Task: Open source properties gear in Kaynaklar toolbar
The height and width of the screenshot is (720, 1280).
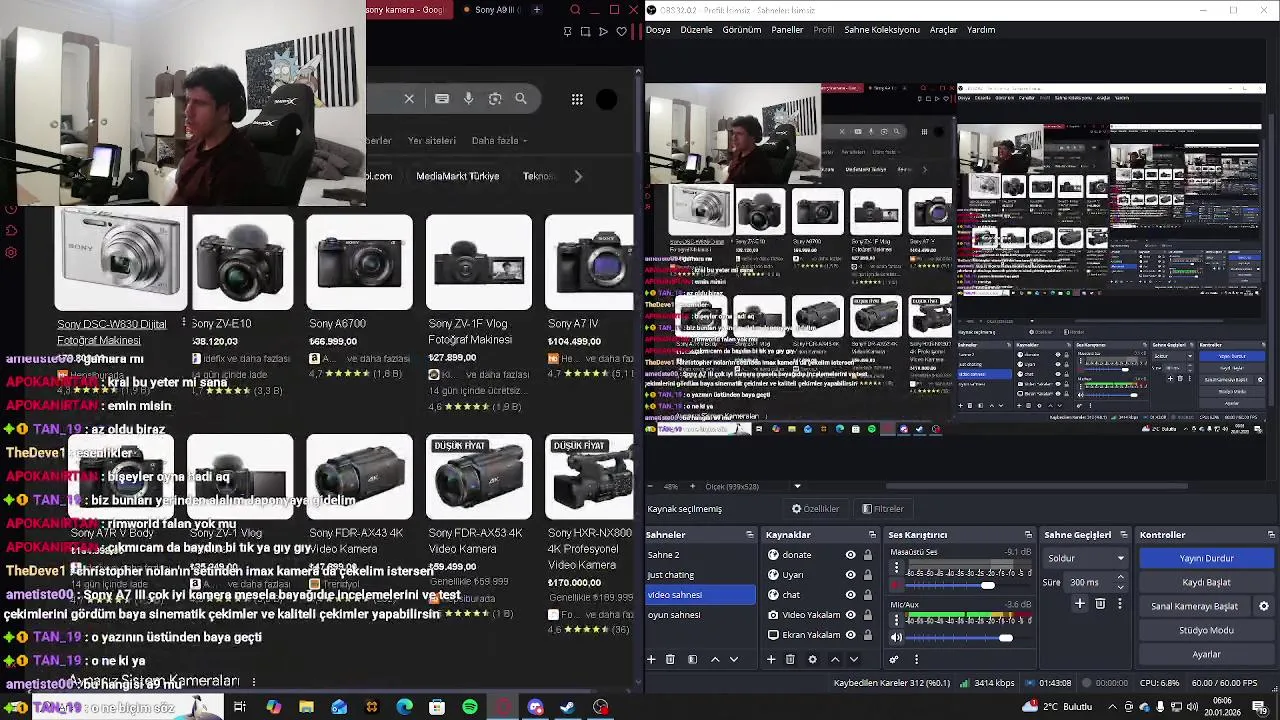Action: pyautogui.click(x=812, y=659)
